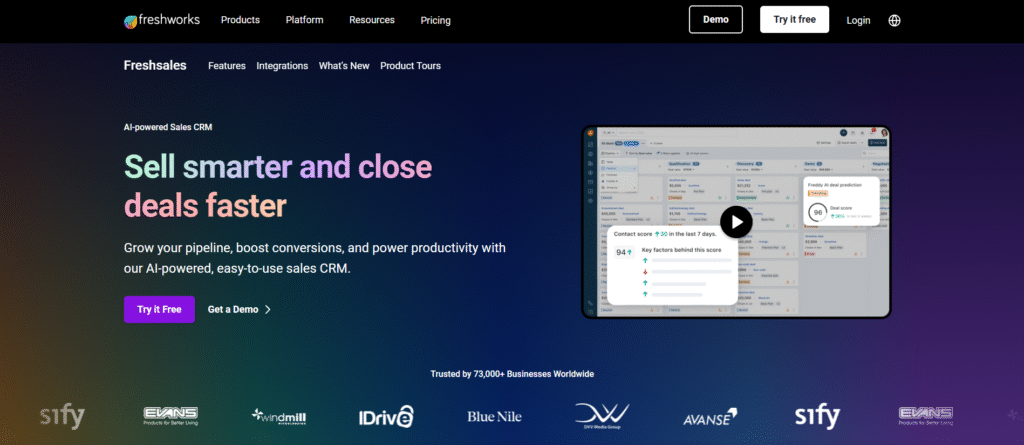Go to the Pricing page
Image resolution: width=1024 pixels, height=445 pixels.
(436, 20)
